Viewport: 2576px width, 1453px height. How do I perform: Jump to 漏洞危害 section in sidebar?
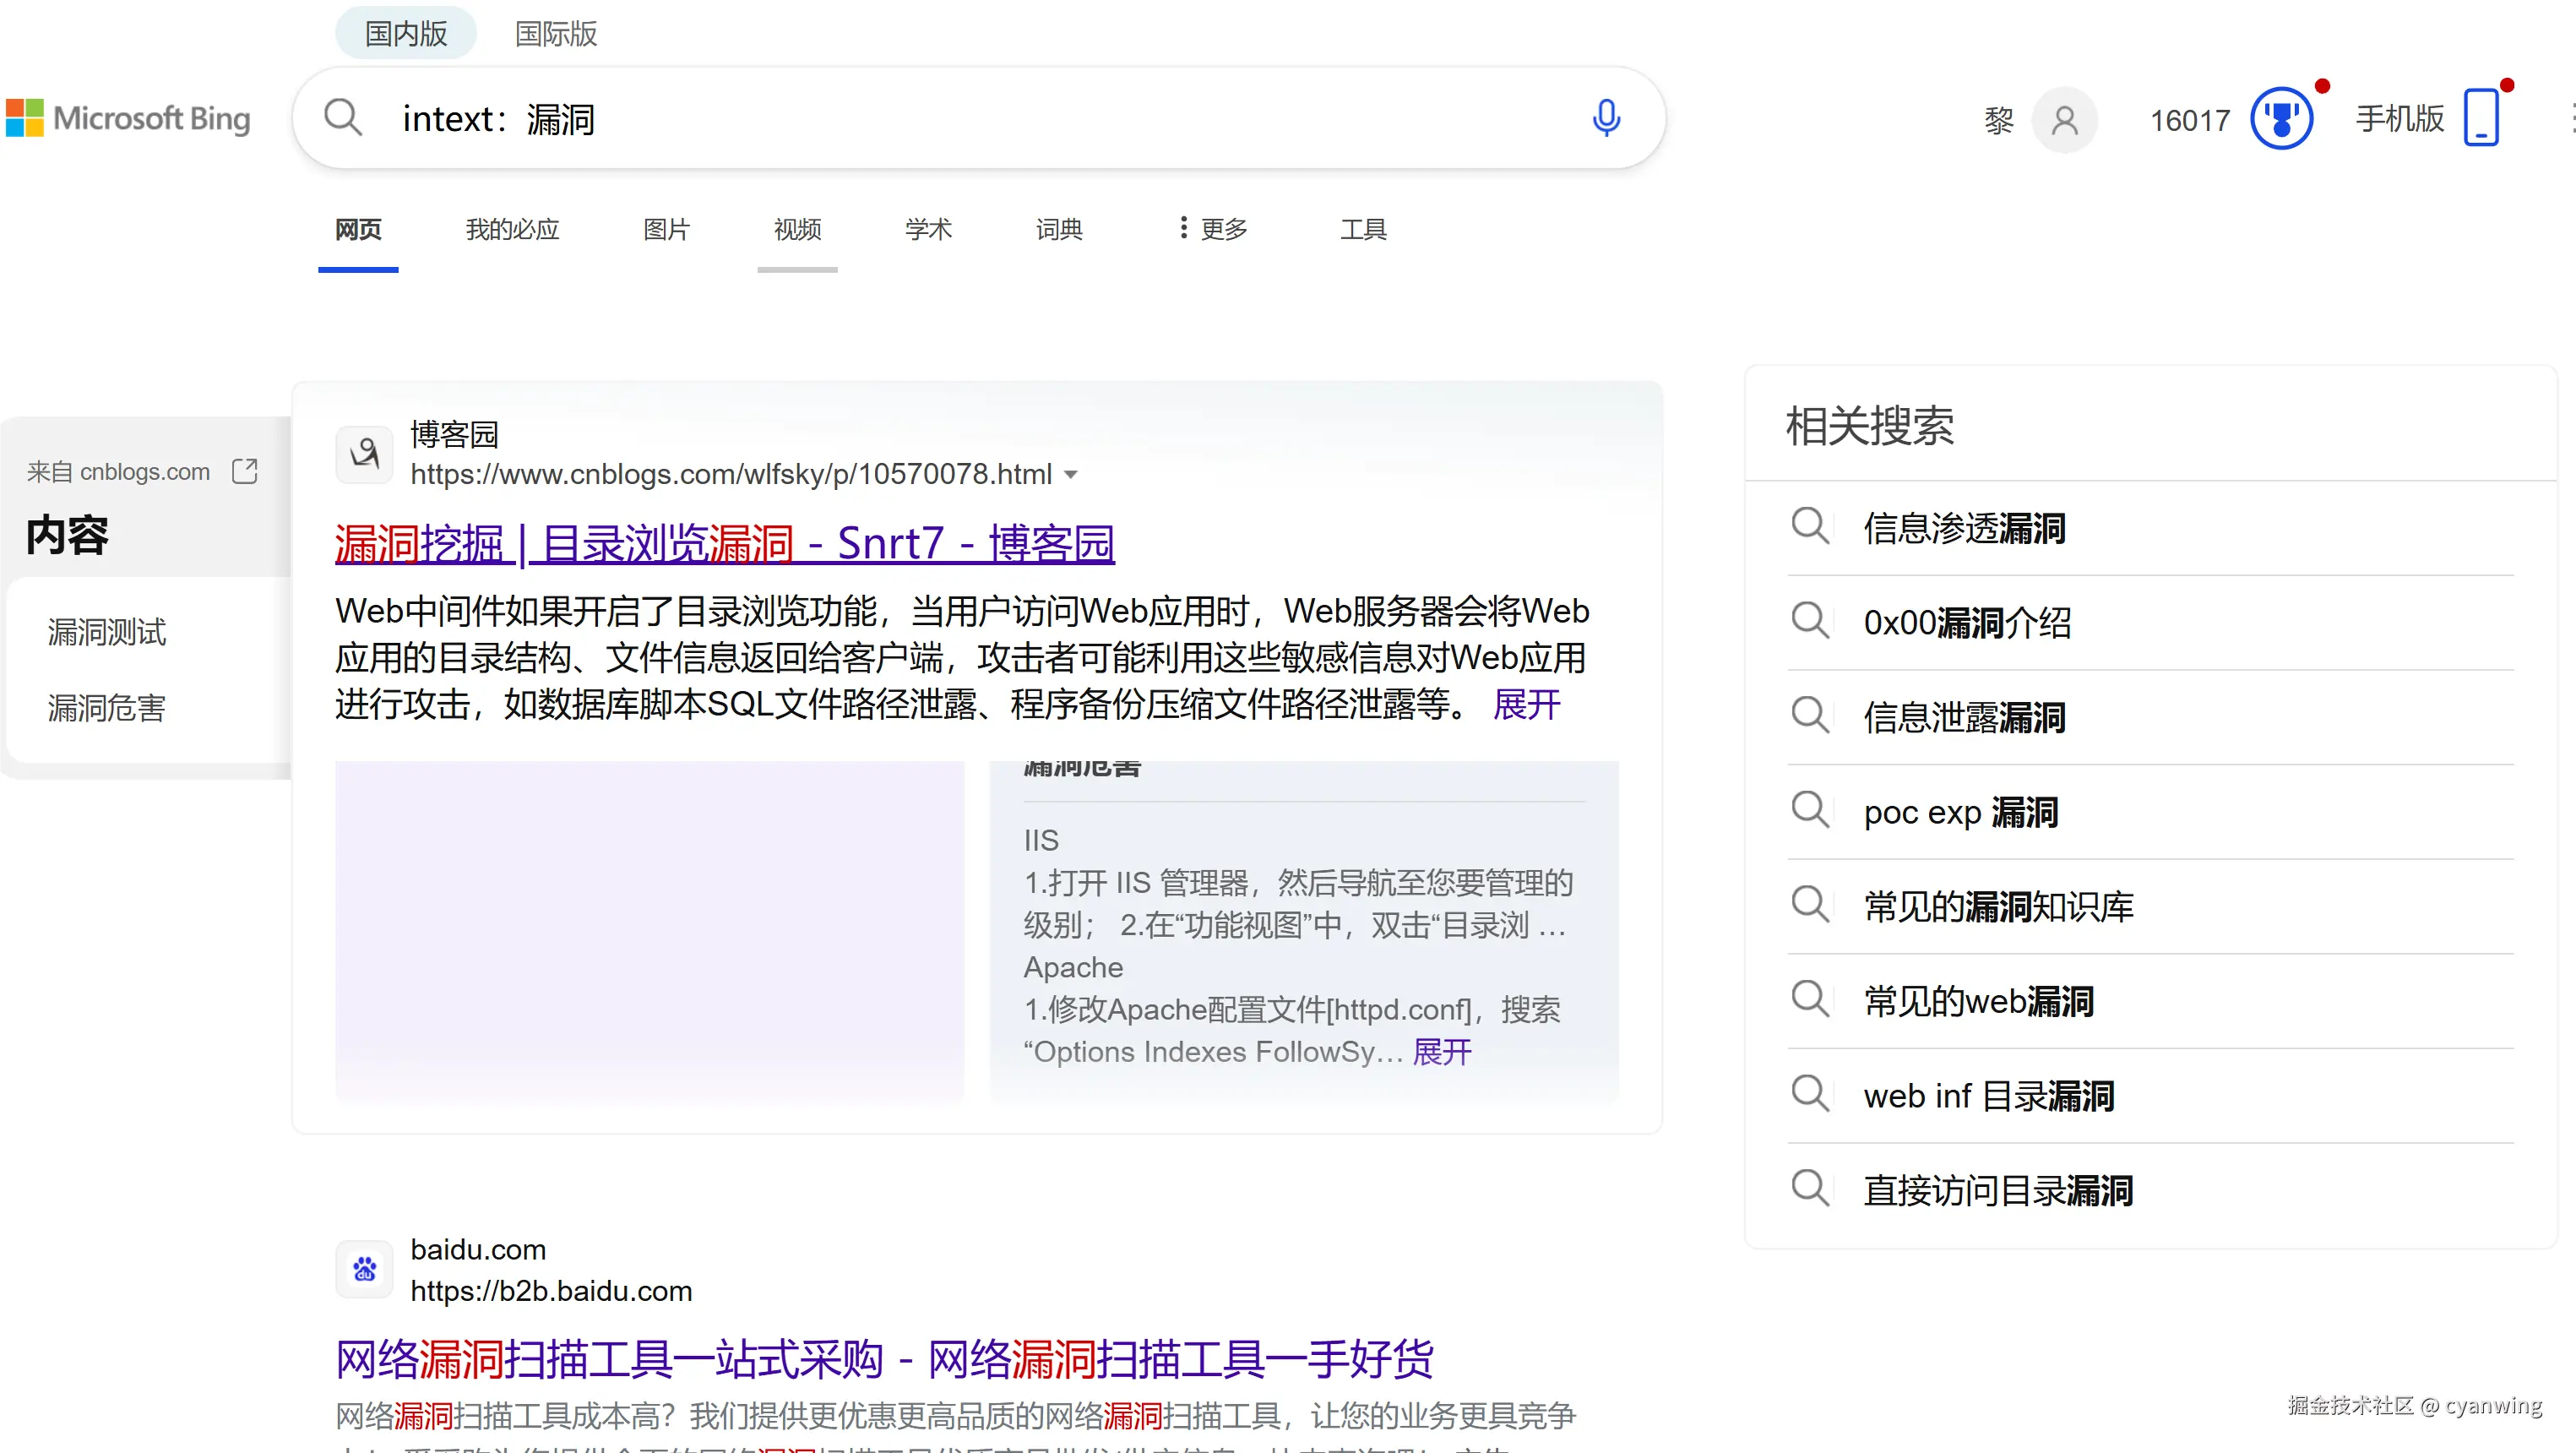[x=107, y=708]
